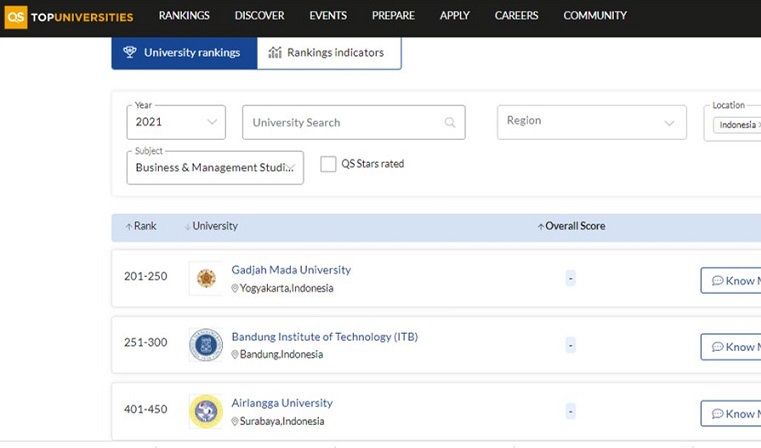Click the University column sort arrow

[x=187, y=227]
